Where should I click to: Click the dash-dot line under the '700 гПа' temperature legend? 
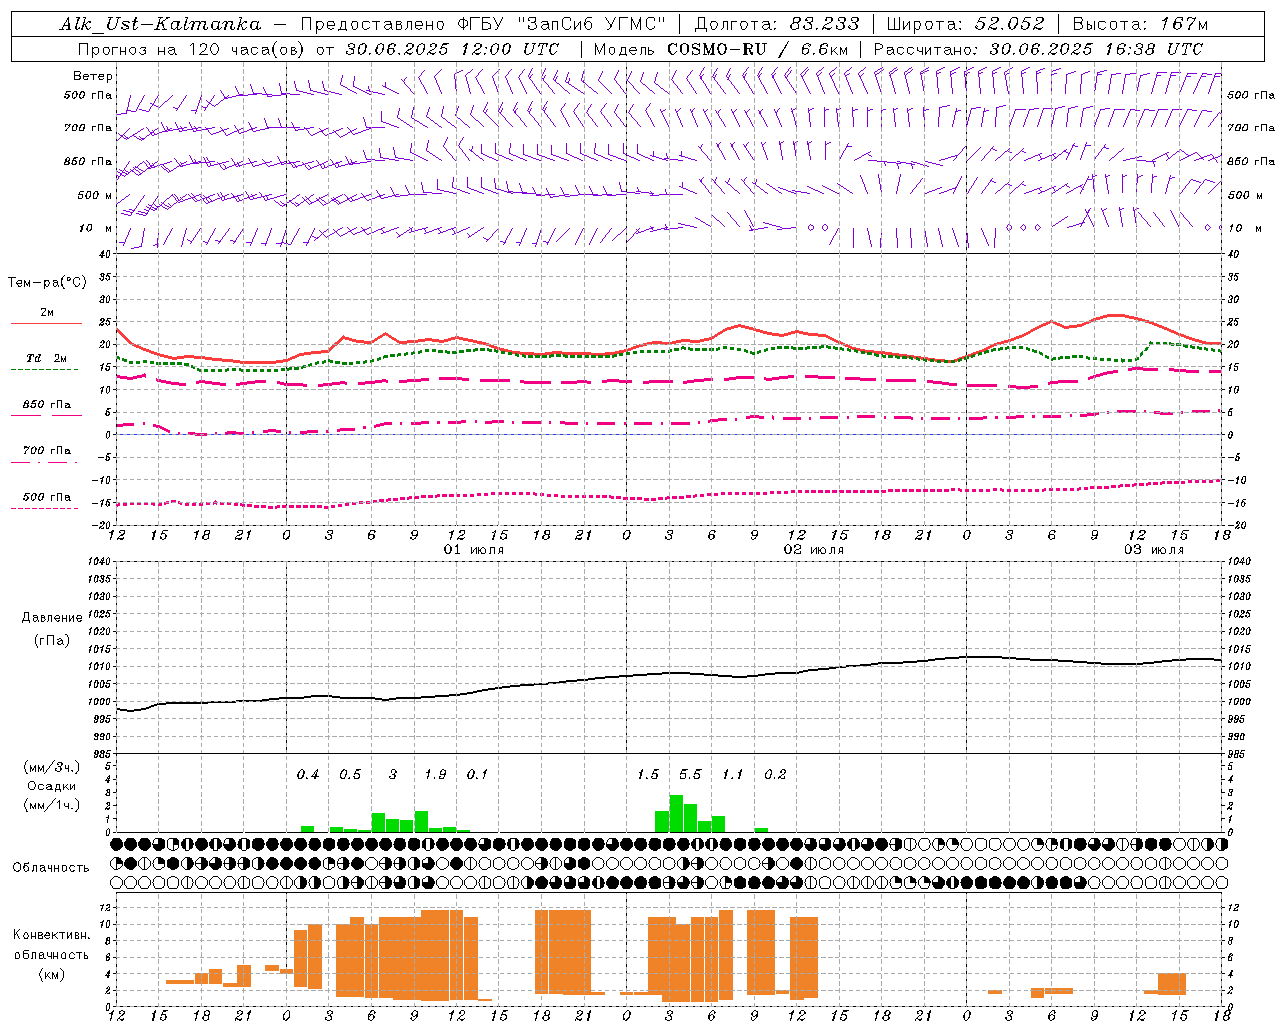46,462
